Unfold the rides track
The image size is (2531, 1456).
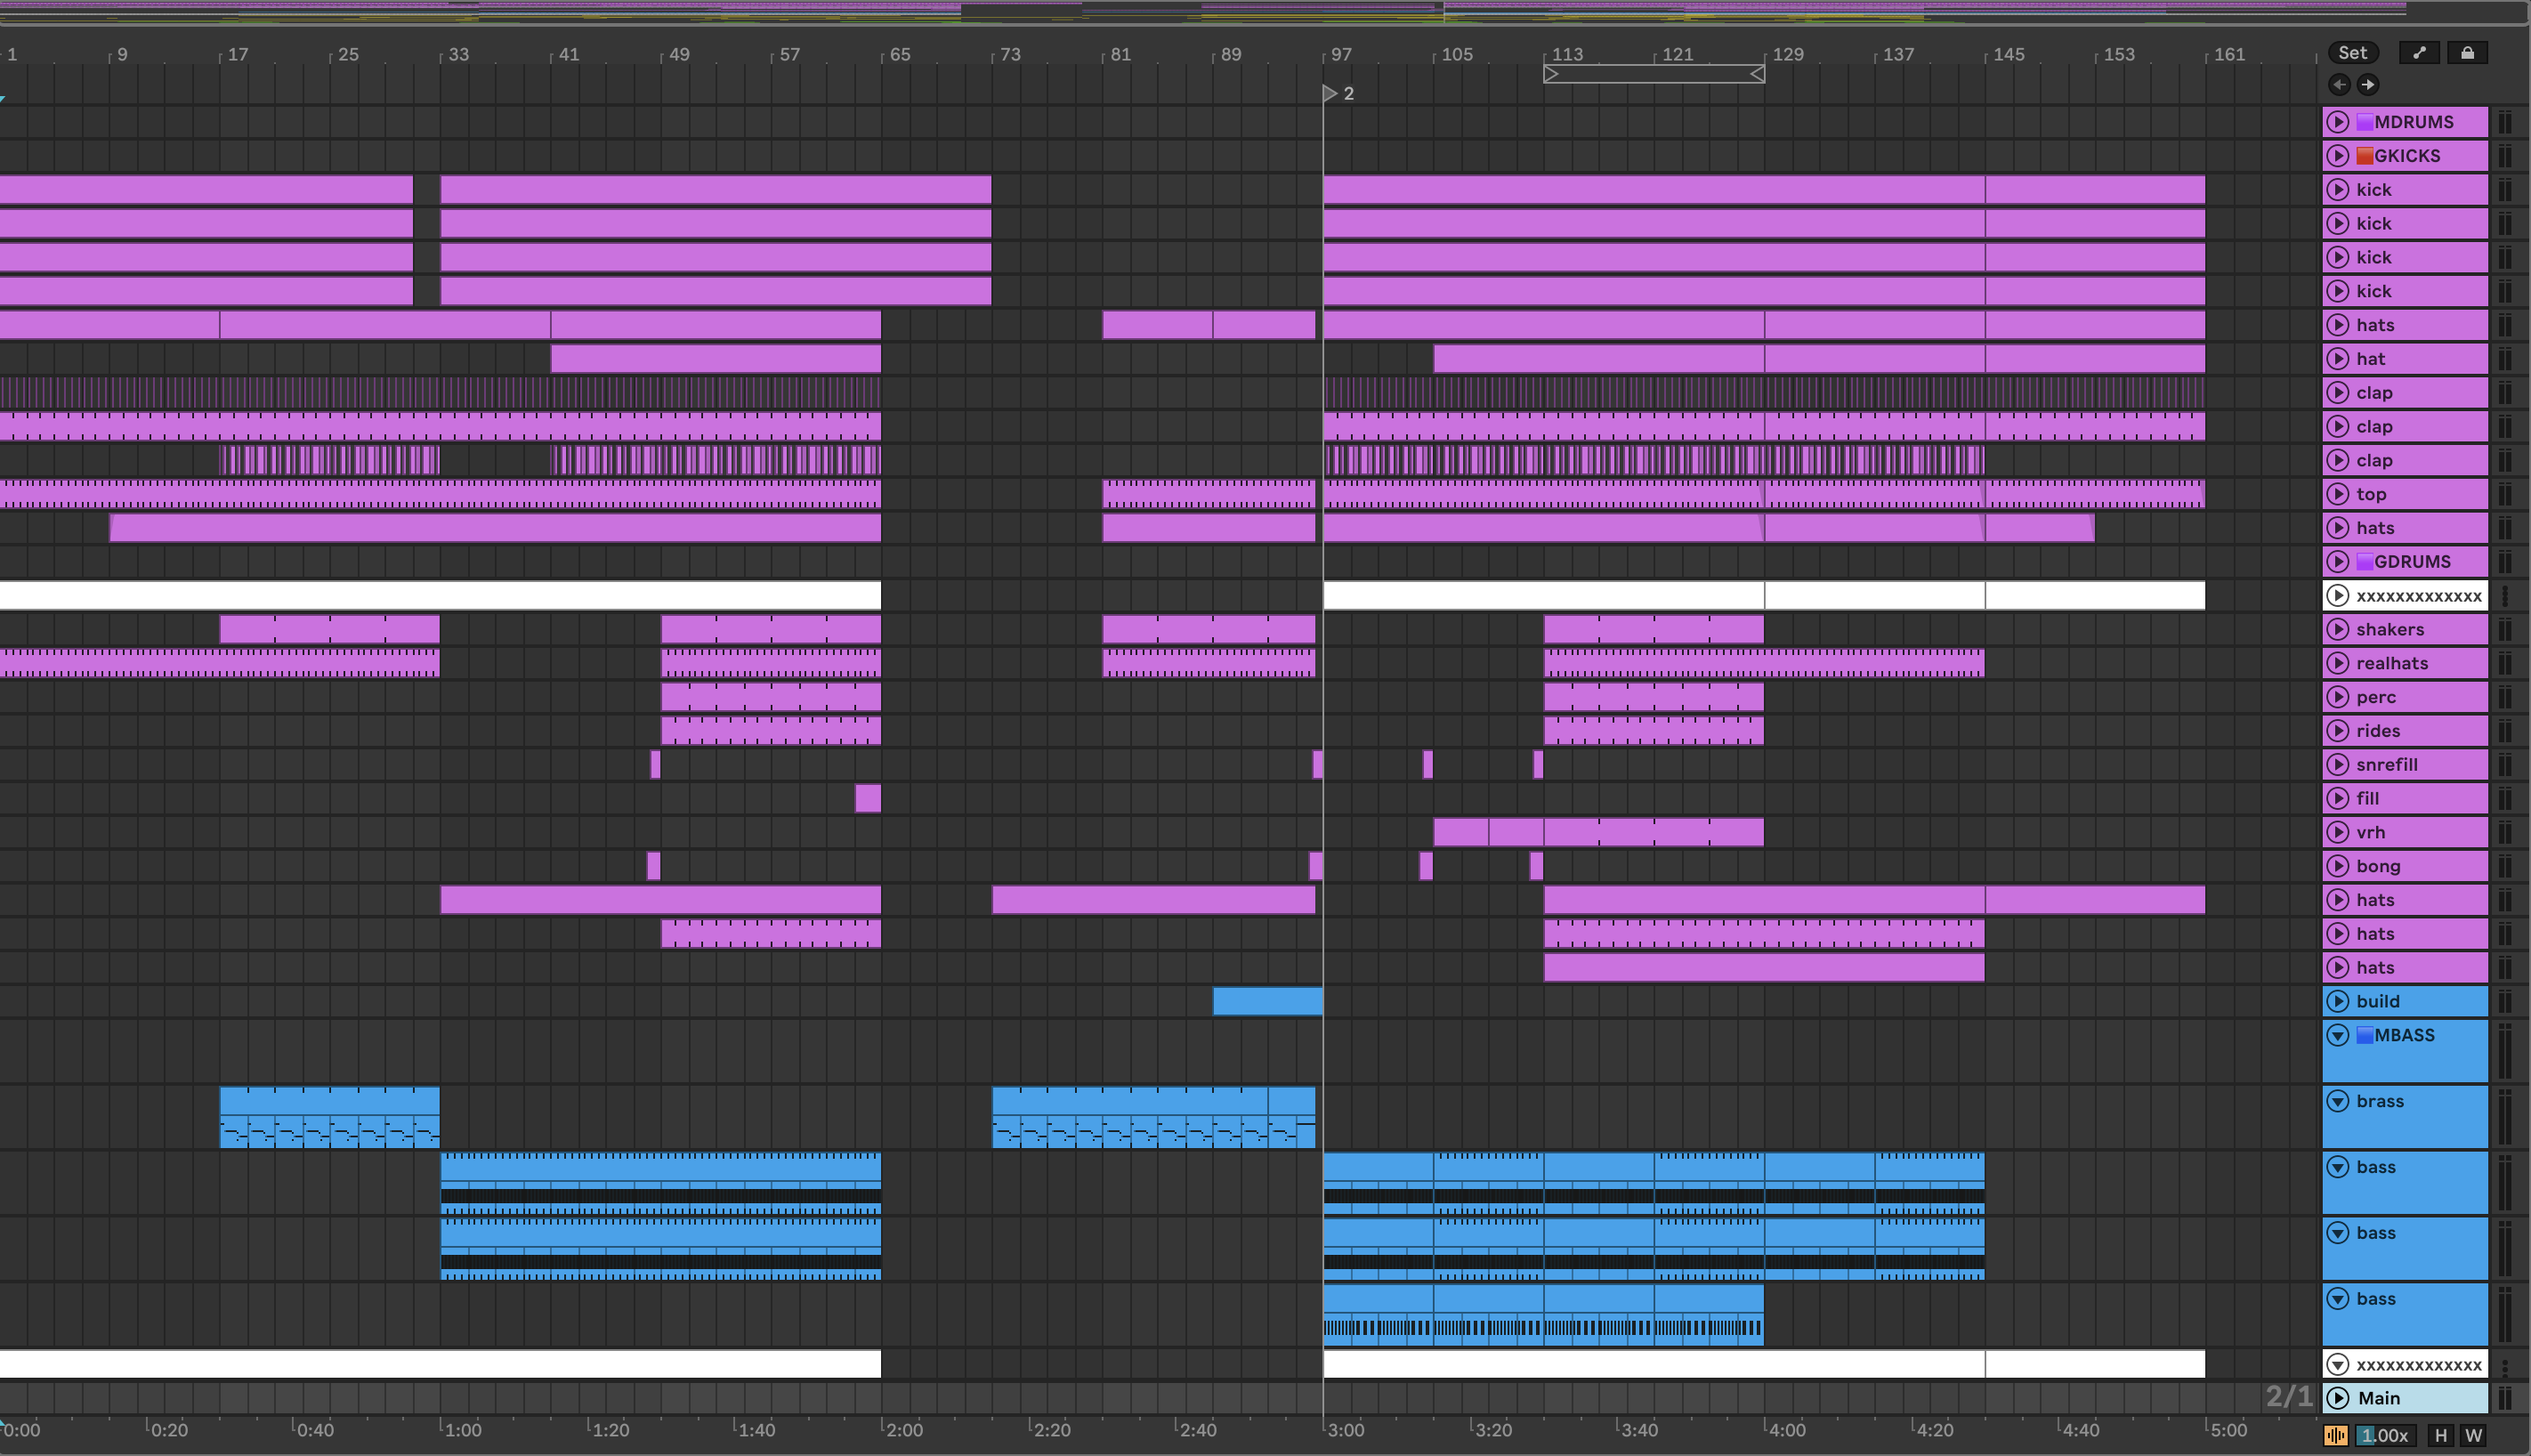point(2338,731)
